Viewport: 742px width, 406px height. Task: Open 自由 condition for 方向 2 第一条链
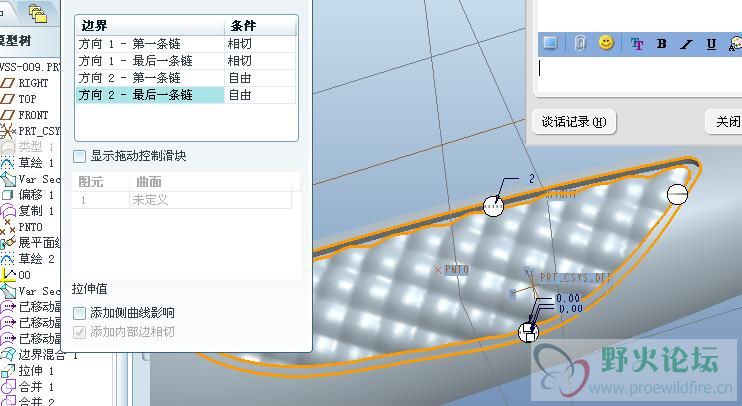(x=260, y=78)
